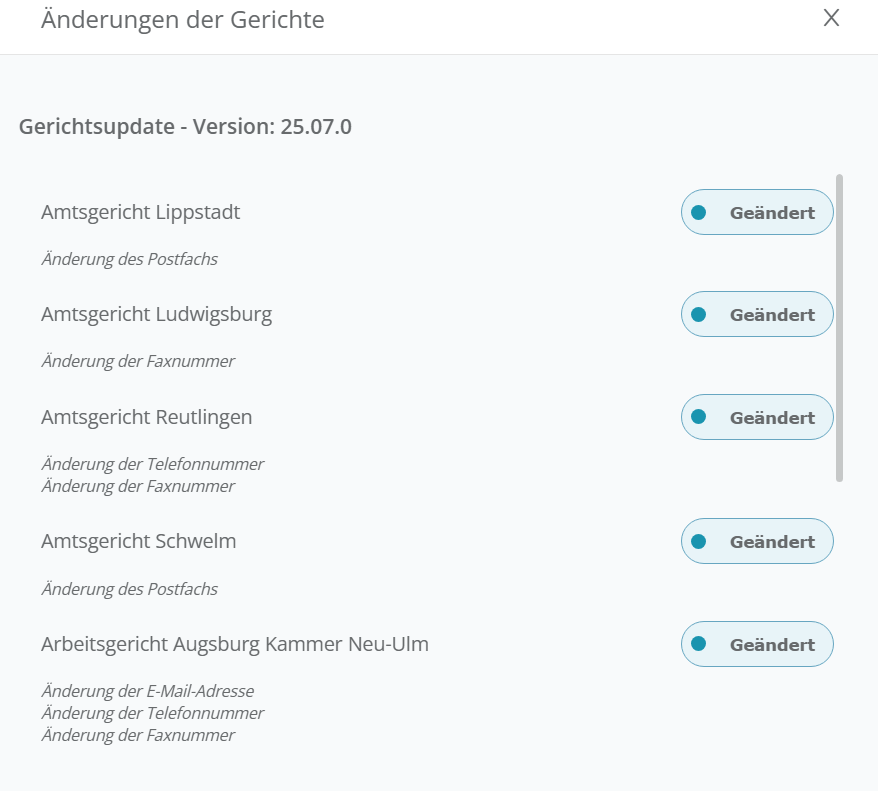Select Geändert badge for Arbeitsgericht Augsburg Neu-Ulm
The width and height of the screenshot is (878, 791).
(x=757, y=645)
